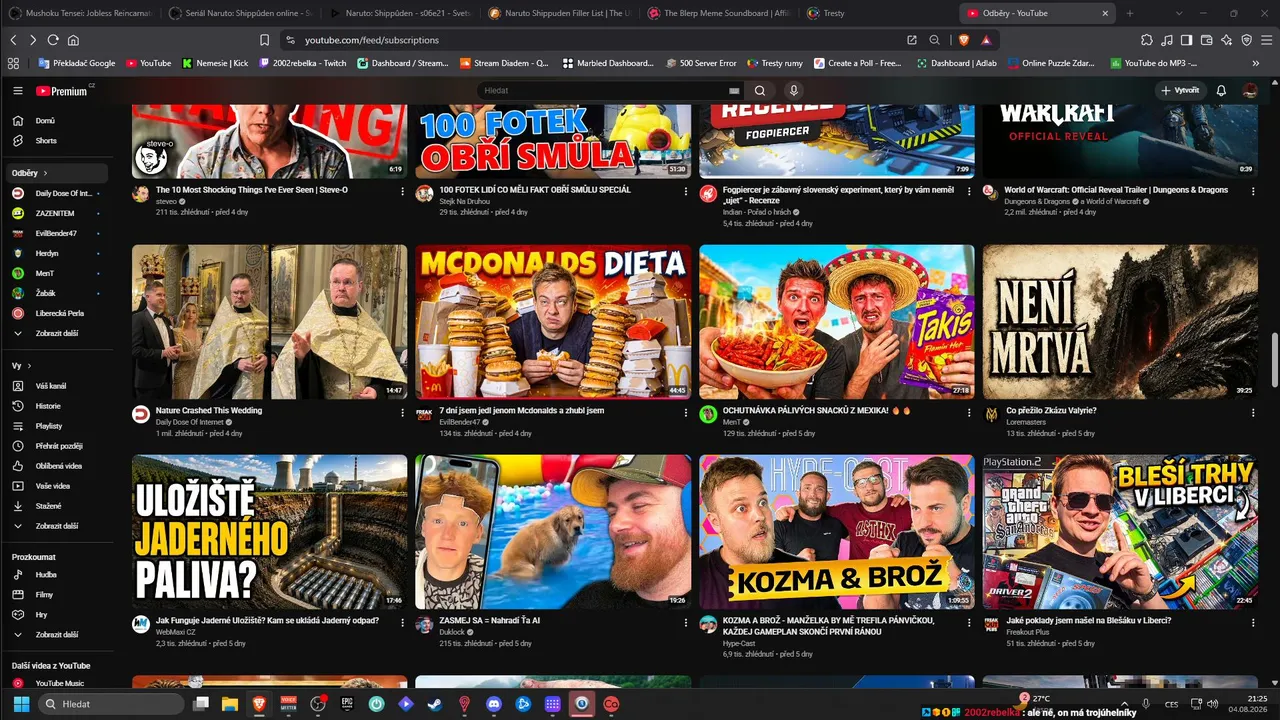1280x720 pixels.
Task: Open the account avatar menu
Action: pos(1250,91)
